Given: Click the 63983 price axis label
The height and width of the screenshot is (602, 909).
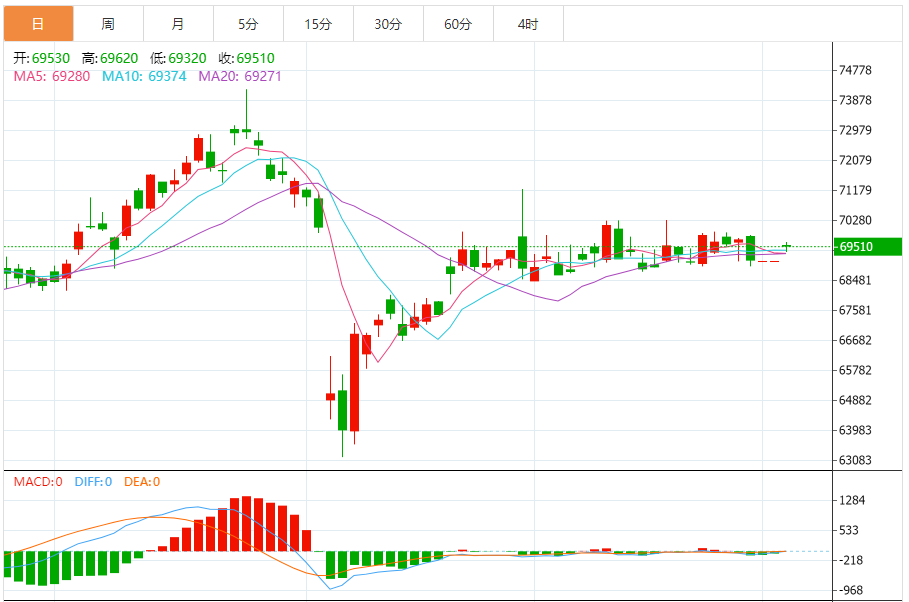Looking at the screenshot, I should [x=856, y=430].
